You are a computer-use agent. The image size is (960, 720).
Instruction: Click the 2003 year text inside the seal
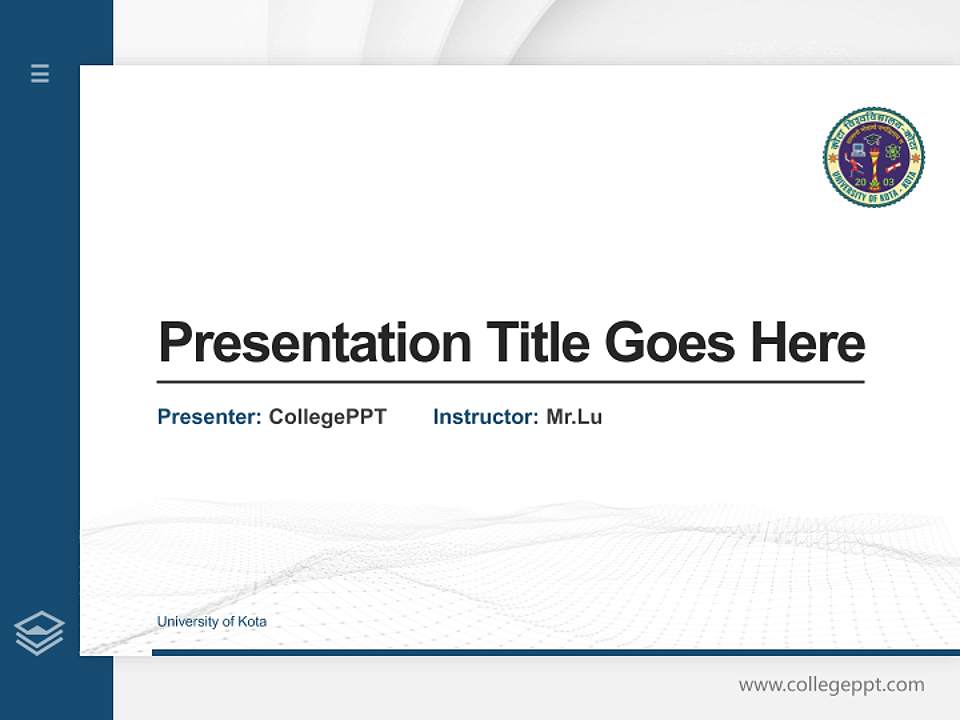(x=874, y=182)
